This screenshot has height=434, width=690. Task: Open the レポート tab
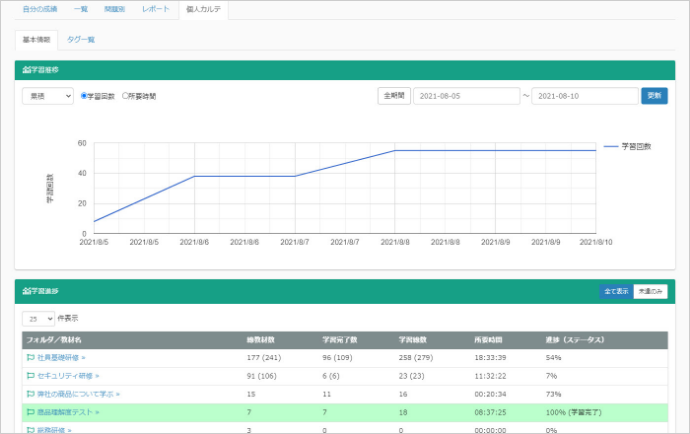(155, 9)
